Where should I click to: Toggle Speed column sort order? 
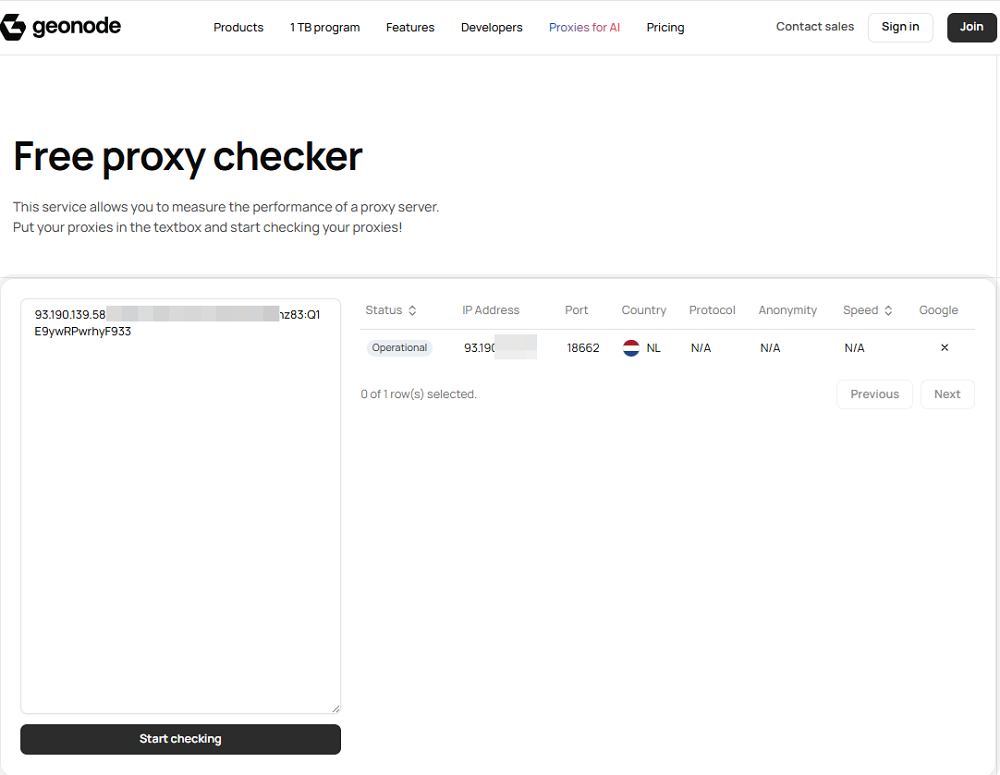click(x=887, y=310)
